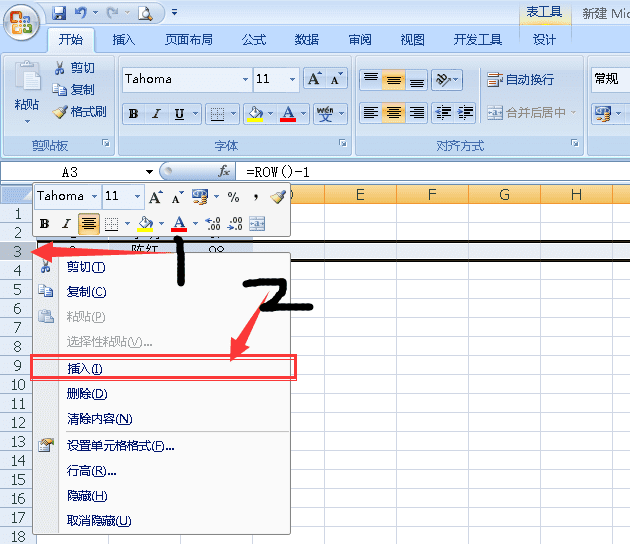Select row 12 header
Screen dimensions: 630x544
click(x=18, y=423)
